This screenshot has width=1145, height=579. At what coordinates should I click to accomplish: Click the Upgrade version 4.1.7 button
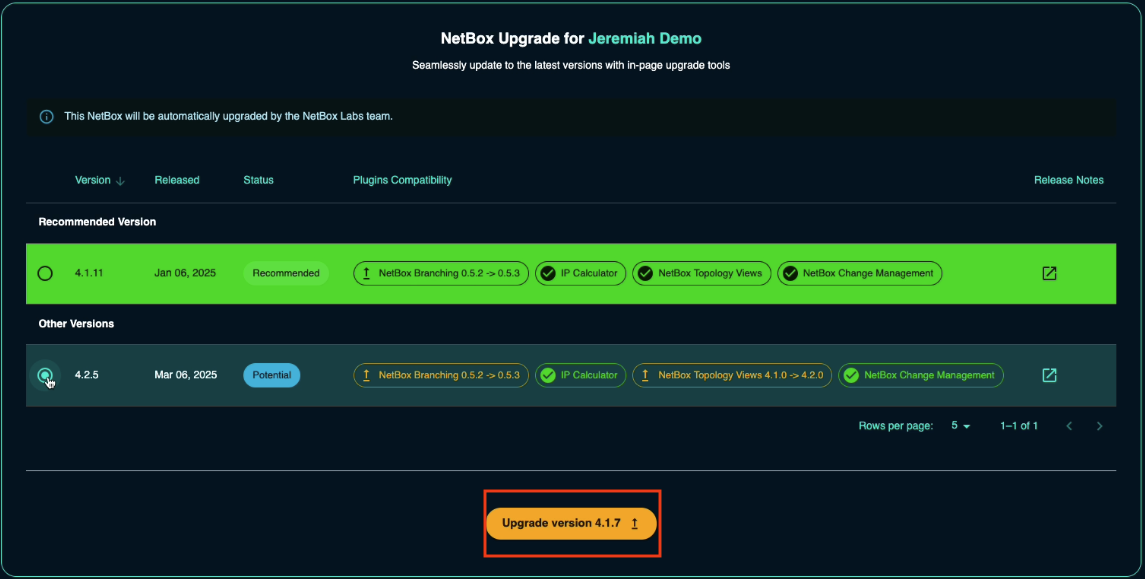click(x=571, y=523)
